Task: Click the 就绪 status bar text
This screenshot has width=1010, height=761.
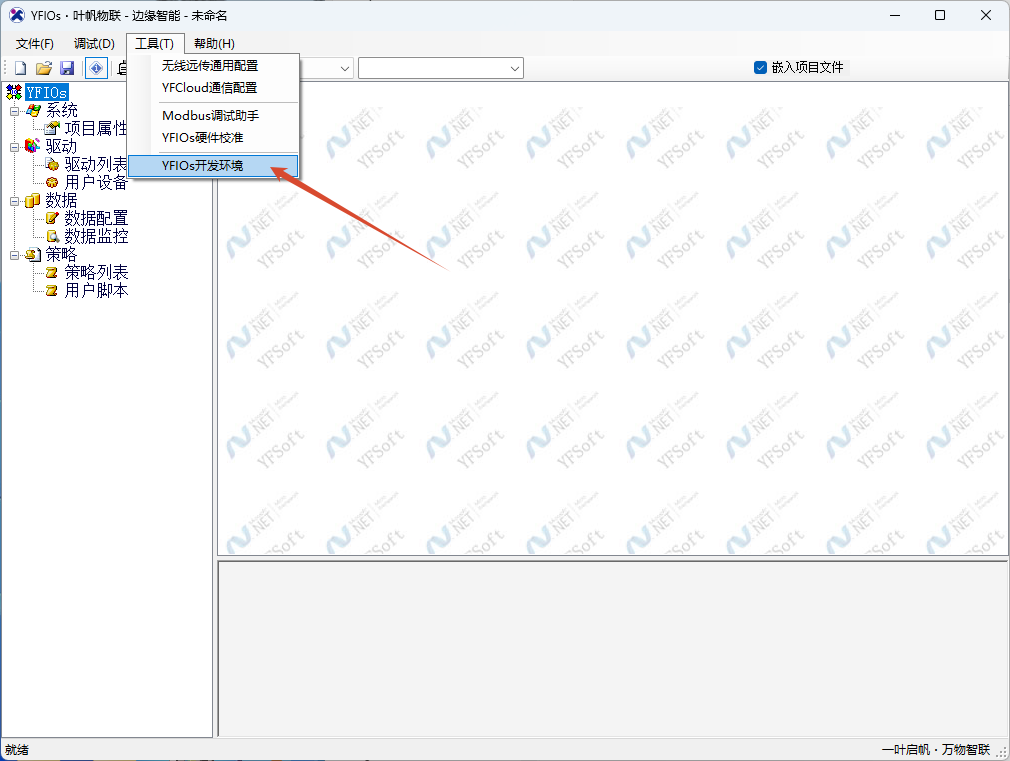Action: click(17, 750)
